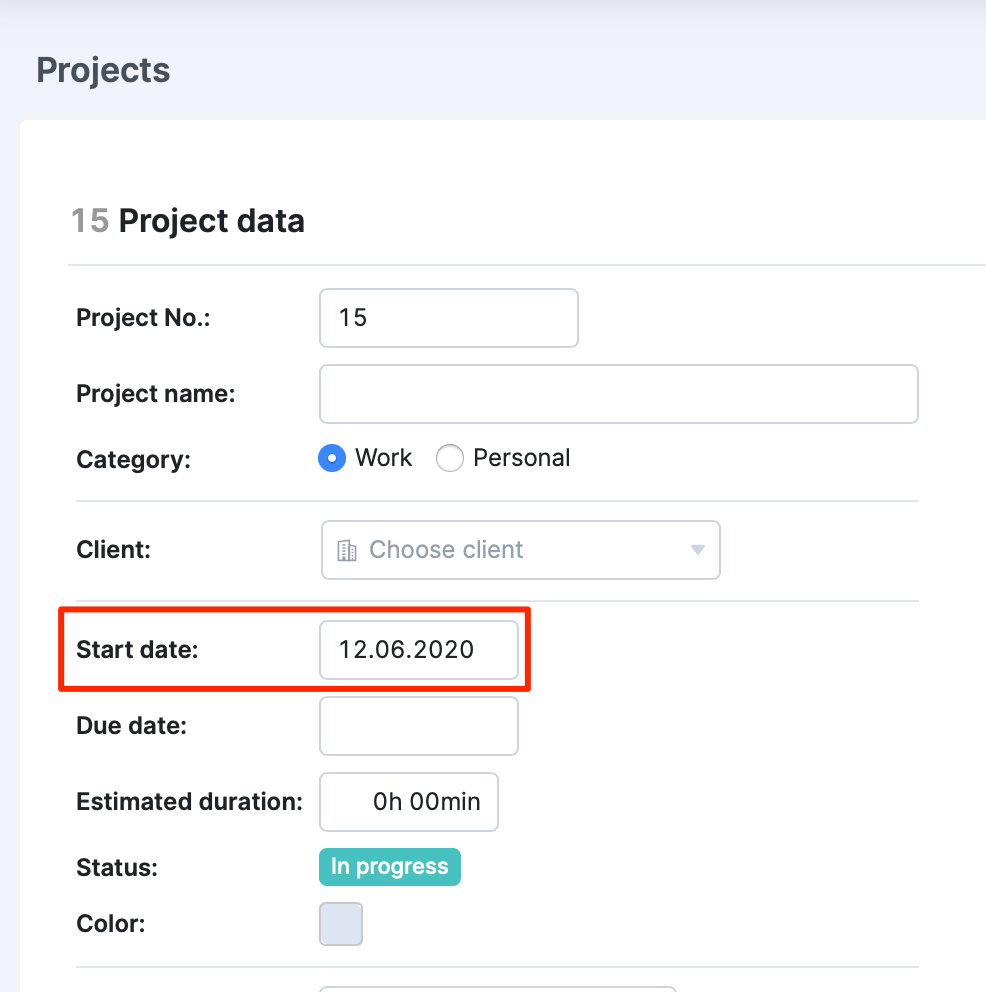The image size is (986, 992).
Task: Click the In progress status badge
Action: pos(390,867)
